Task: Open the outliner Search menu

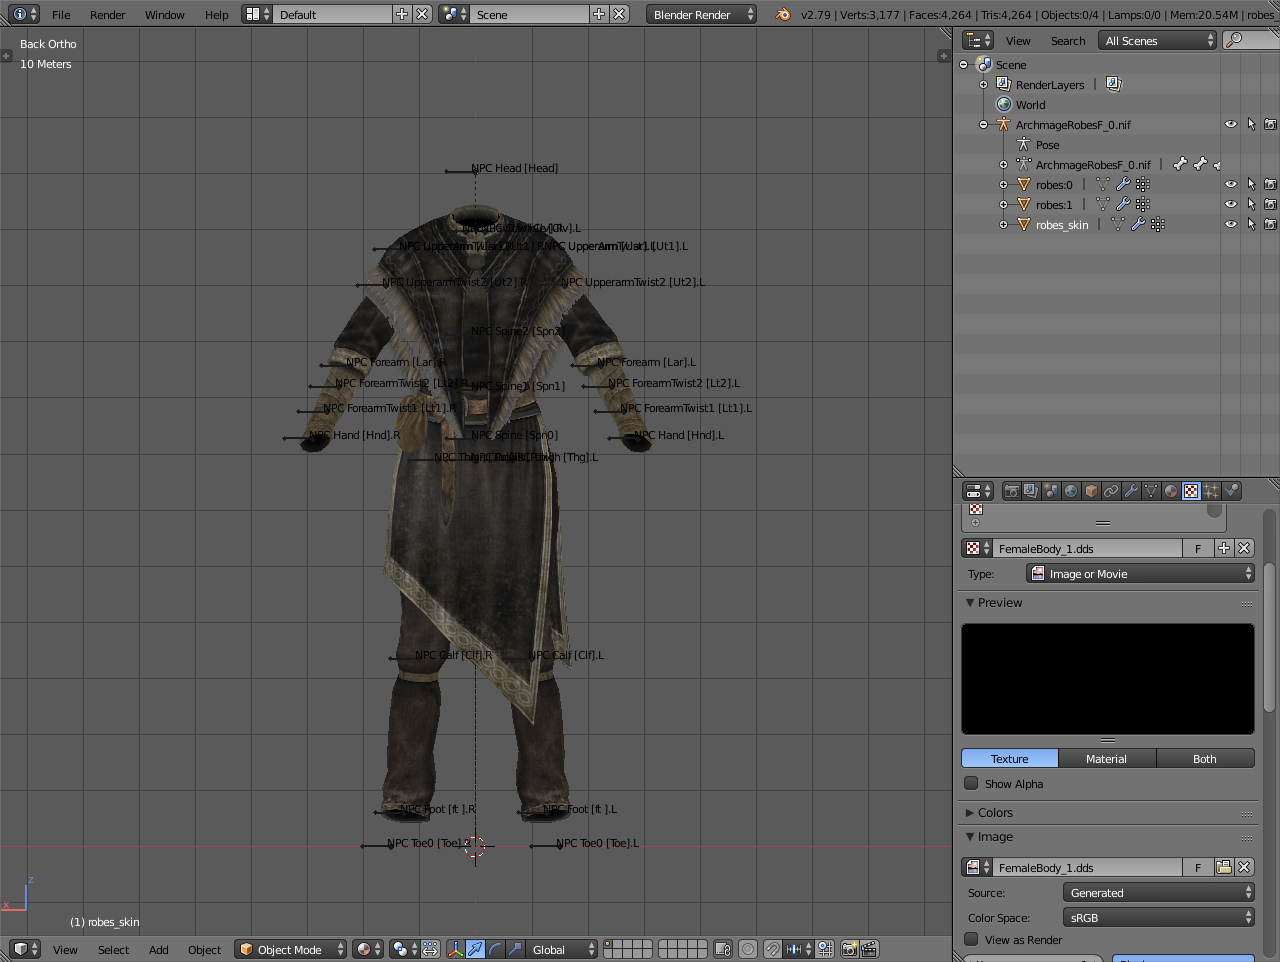Action: (1068, 40)
